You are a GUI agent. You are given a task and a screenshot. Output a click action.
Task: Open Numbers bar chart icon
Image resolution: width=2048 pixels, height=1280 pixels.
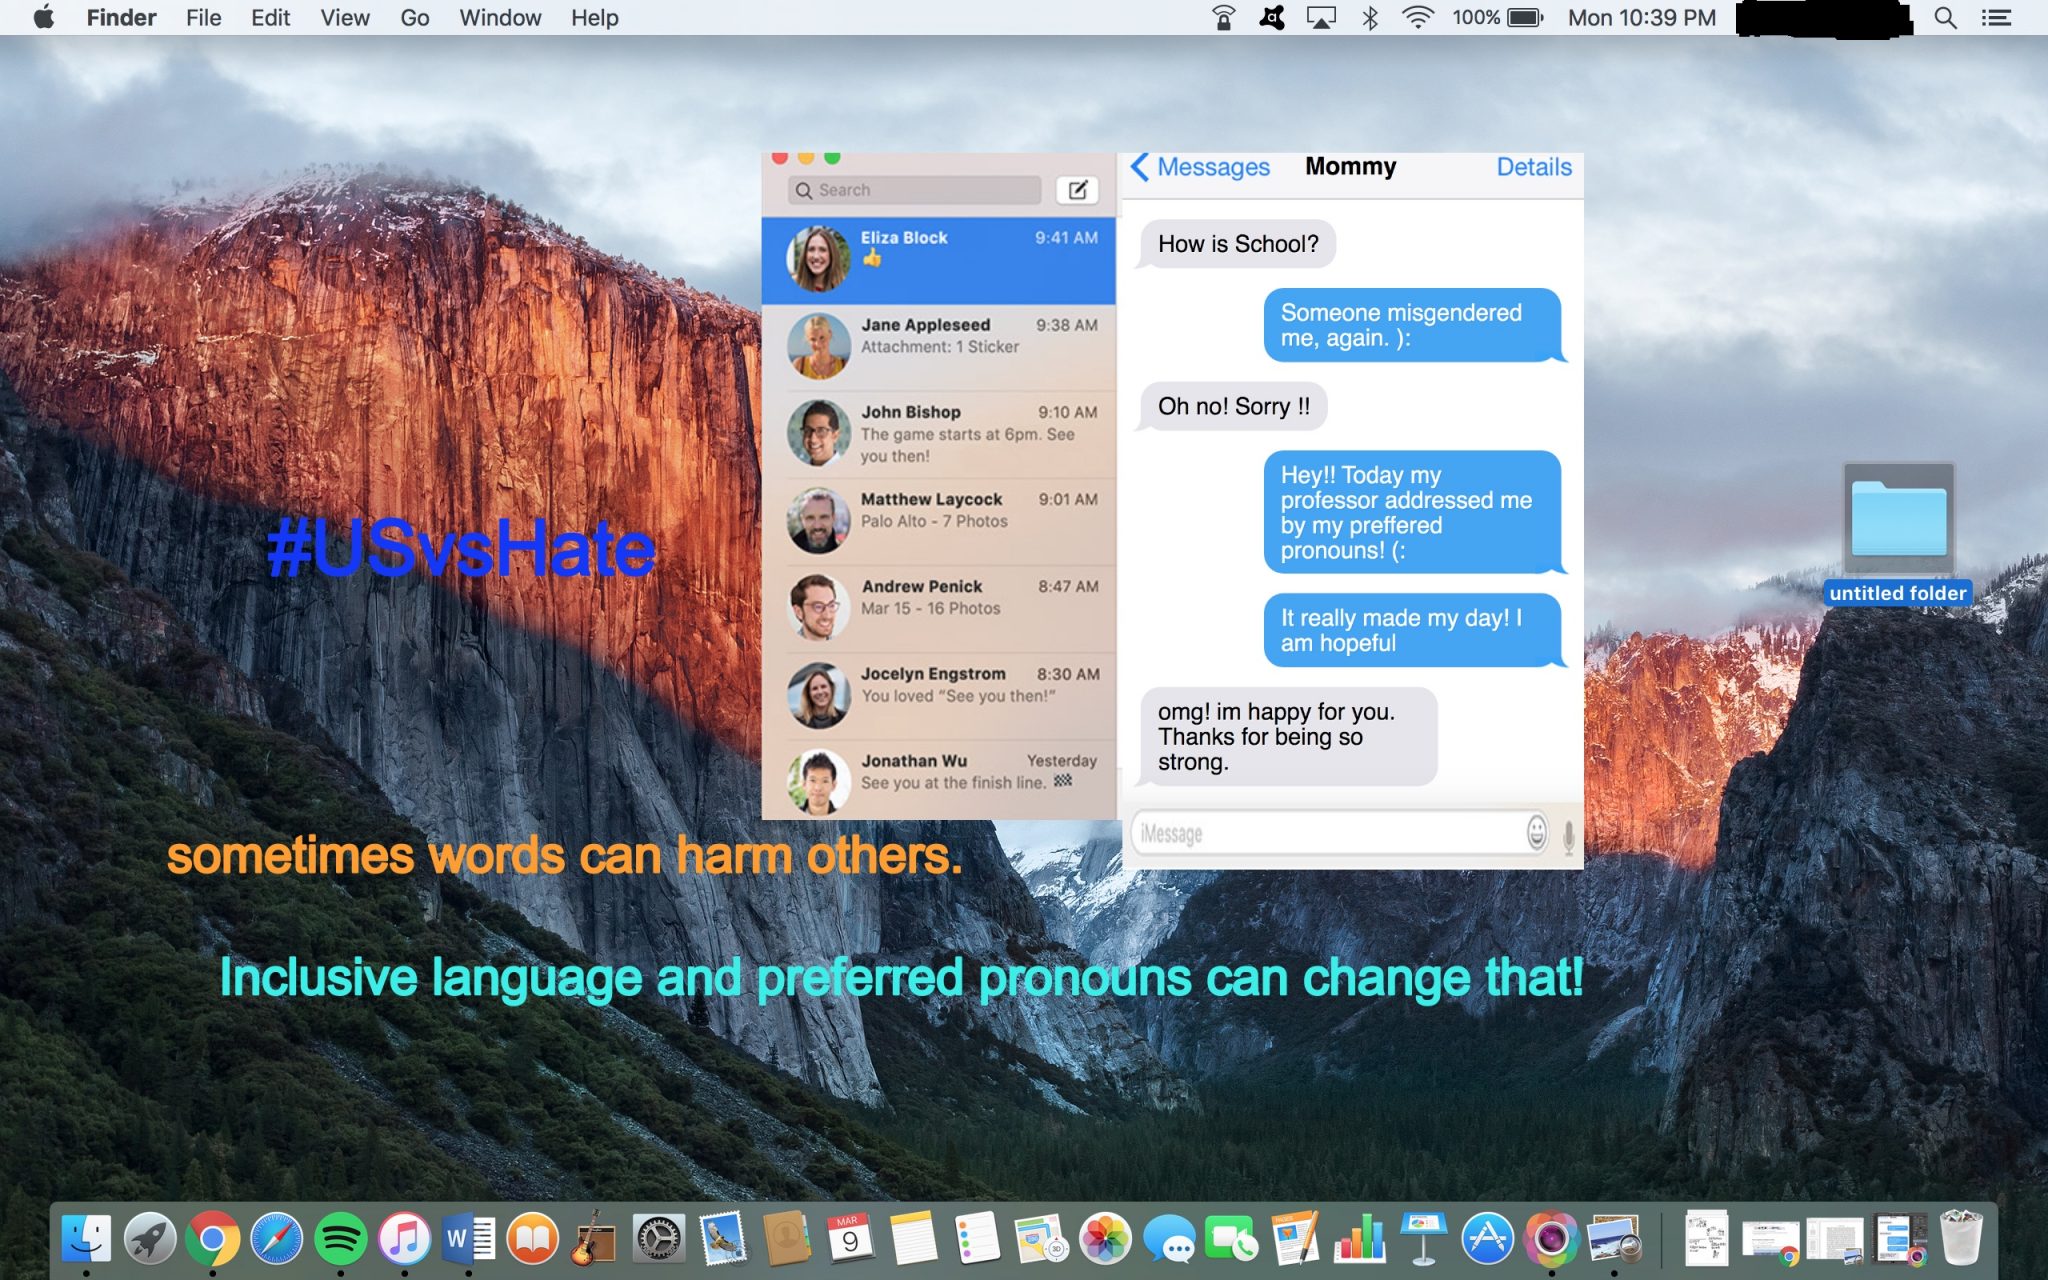(1360, 1238)
